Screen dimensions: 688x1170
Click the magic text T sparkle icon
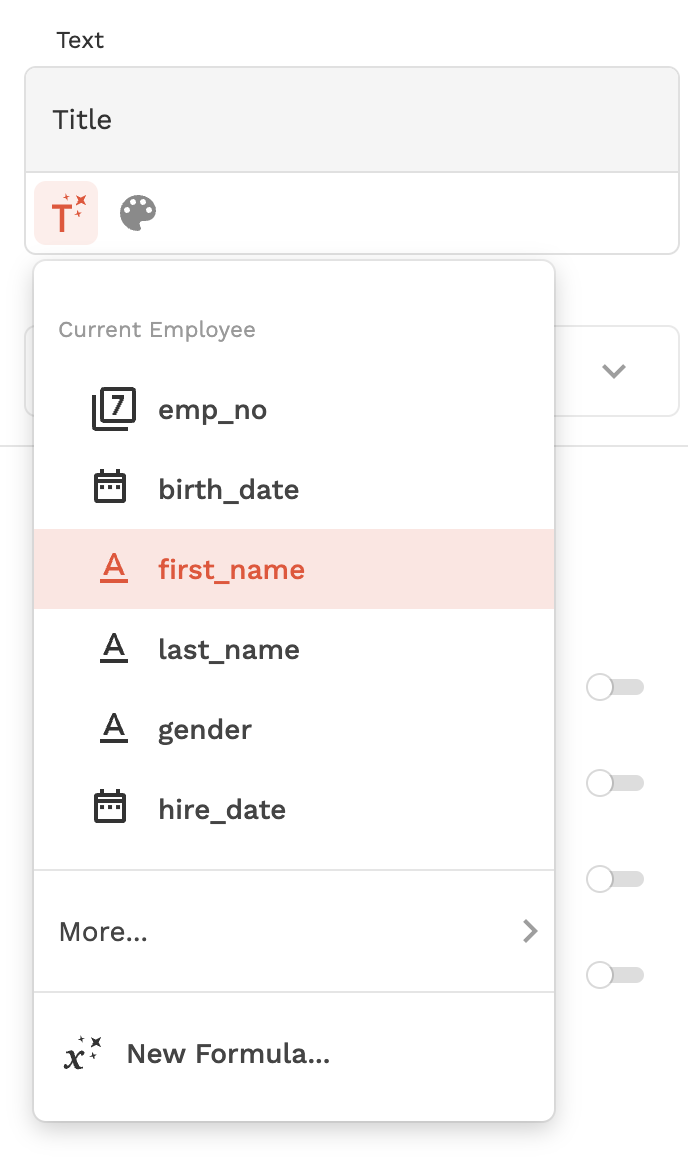[x=66, y=213]
